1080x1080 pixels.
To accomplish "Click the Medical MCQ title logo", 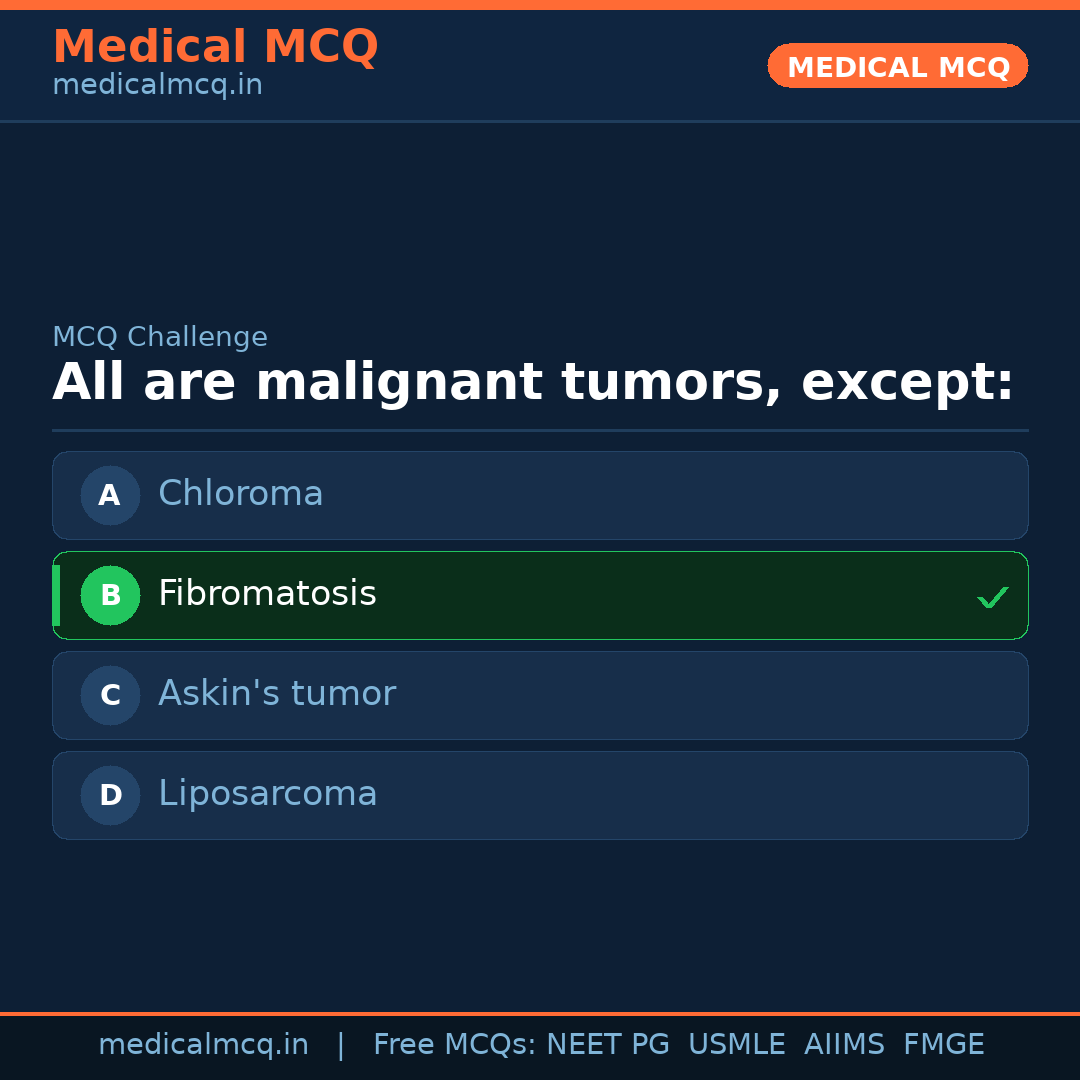I will tap(215, 46).
